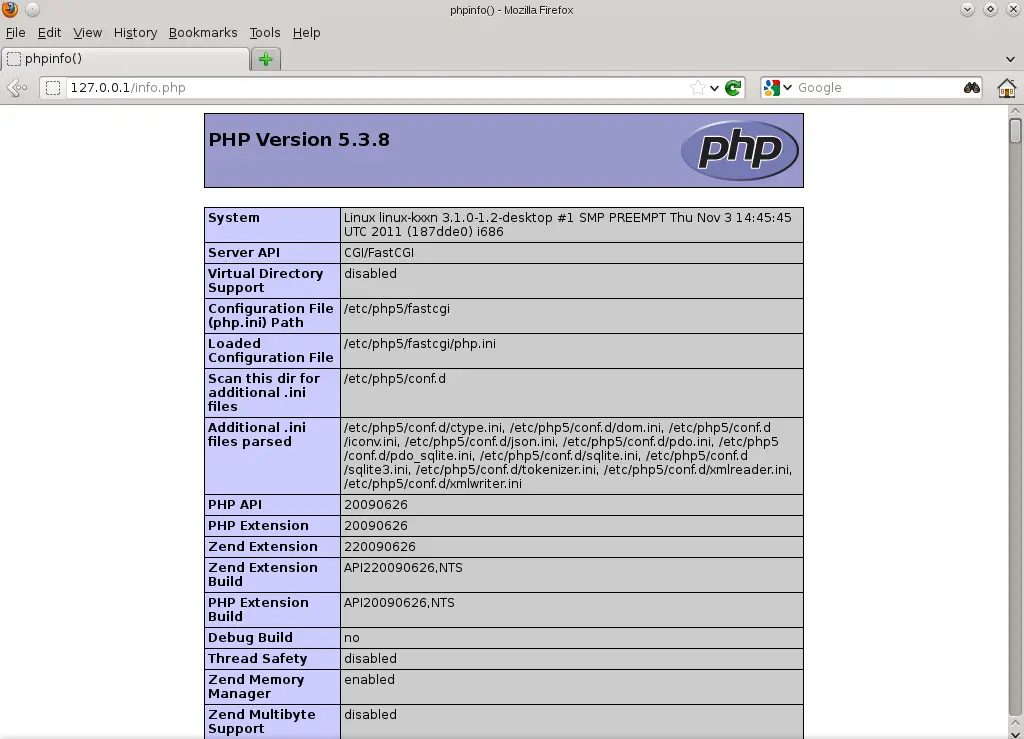
Task: Click the PHP Version 5.3.8 heading
Action: (299, 140)
